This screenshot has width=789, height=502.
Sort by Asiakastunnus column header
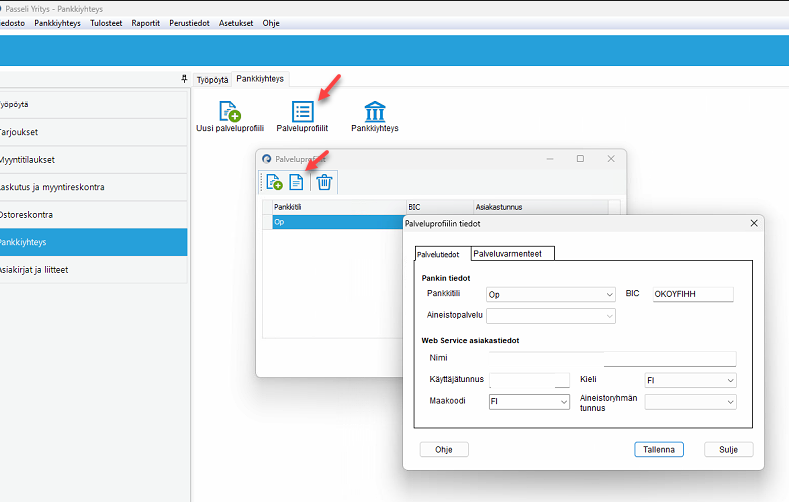coord(541,207)
